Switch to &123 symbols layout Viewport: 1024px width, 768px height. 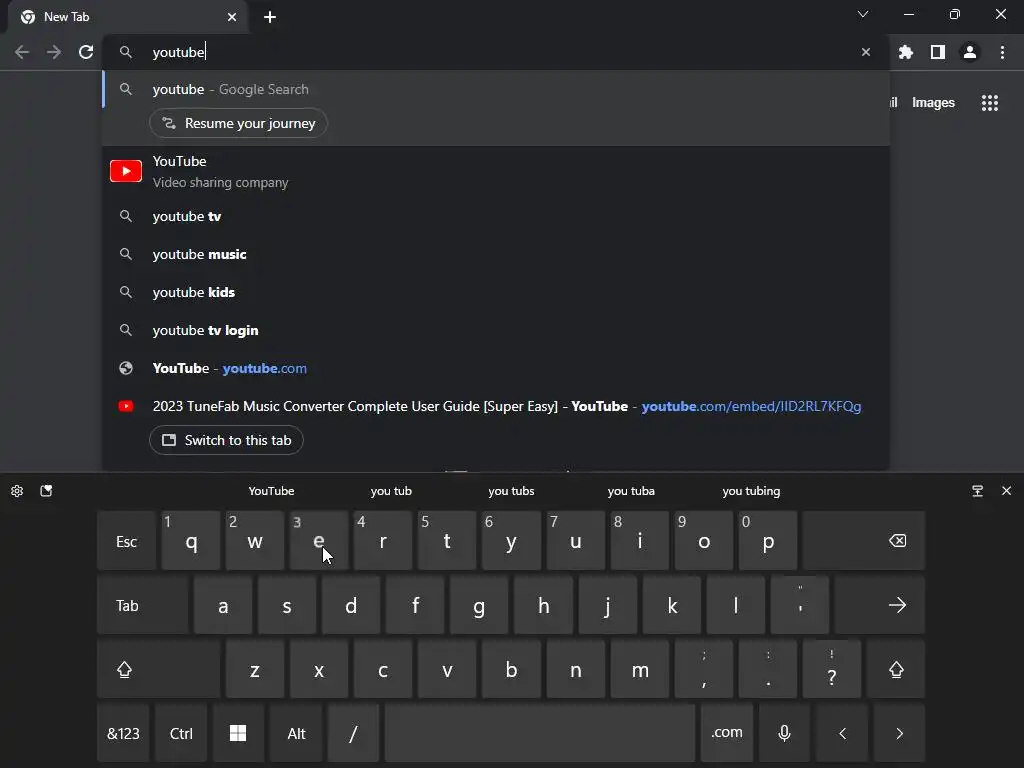pos(123,733)
